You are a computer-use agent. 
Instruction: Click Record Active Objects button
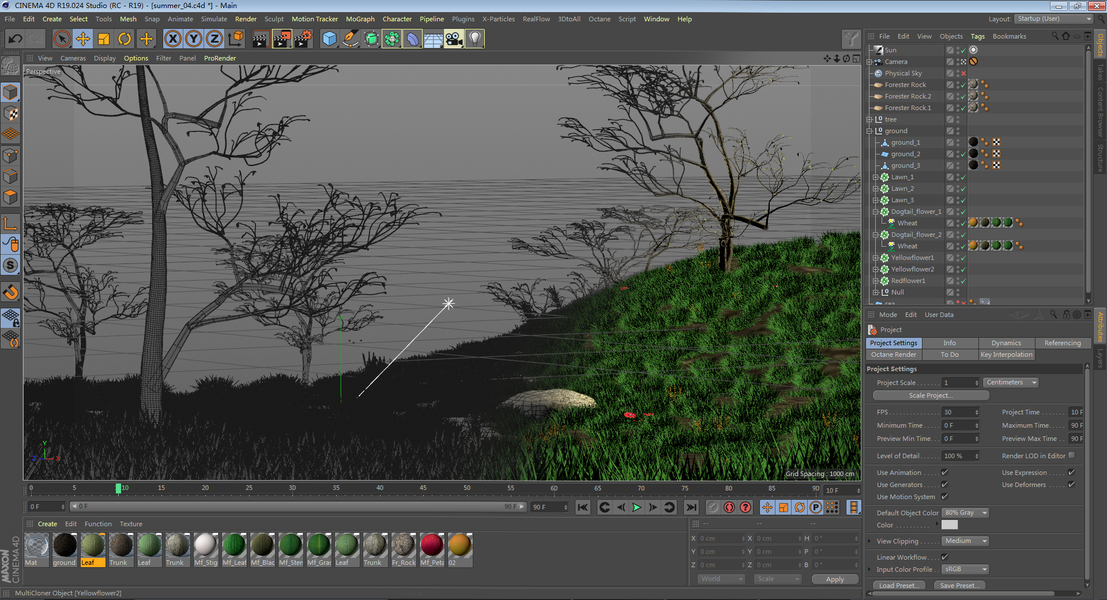[713, 507]
